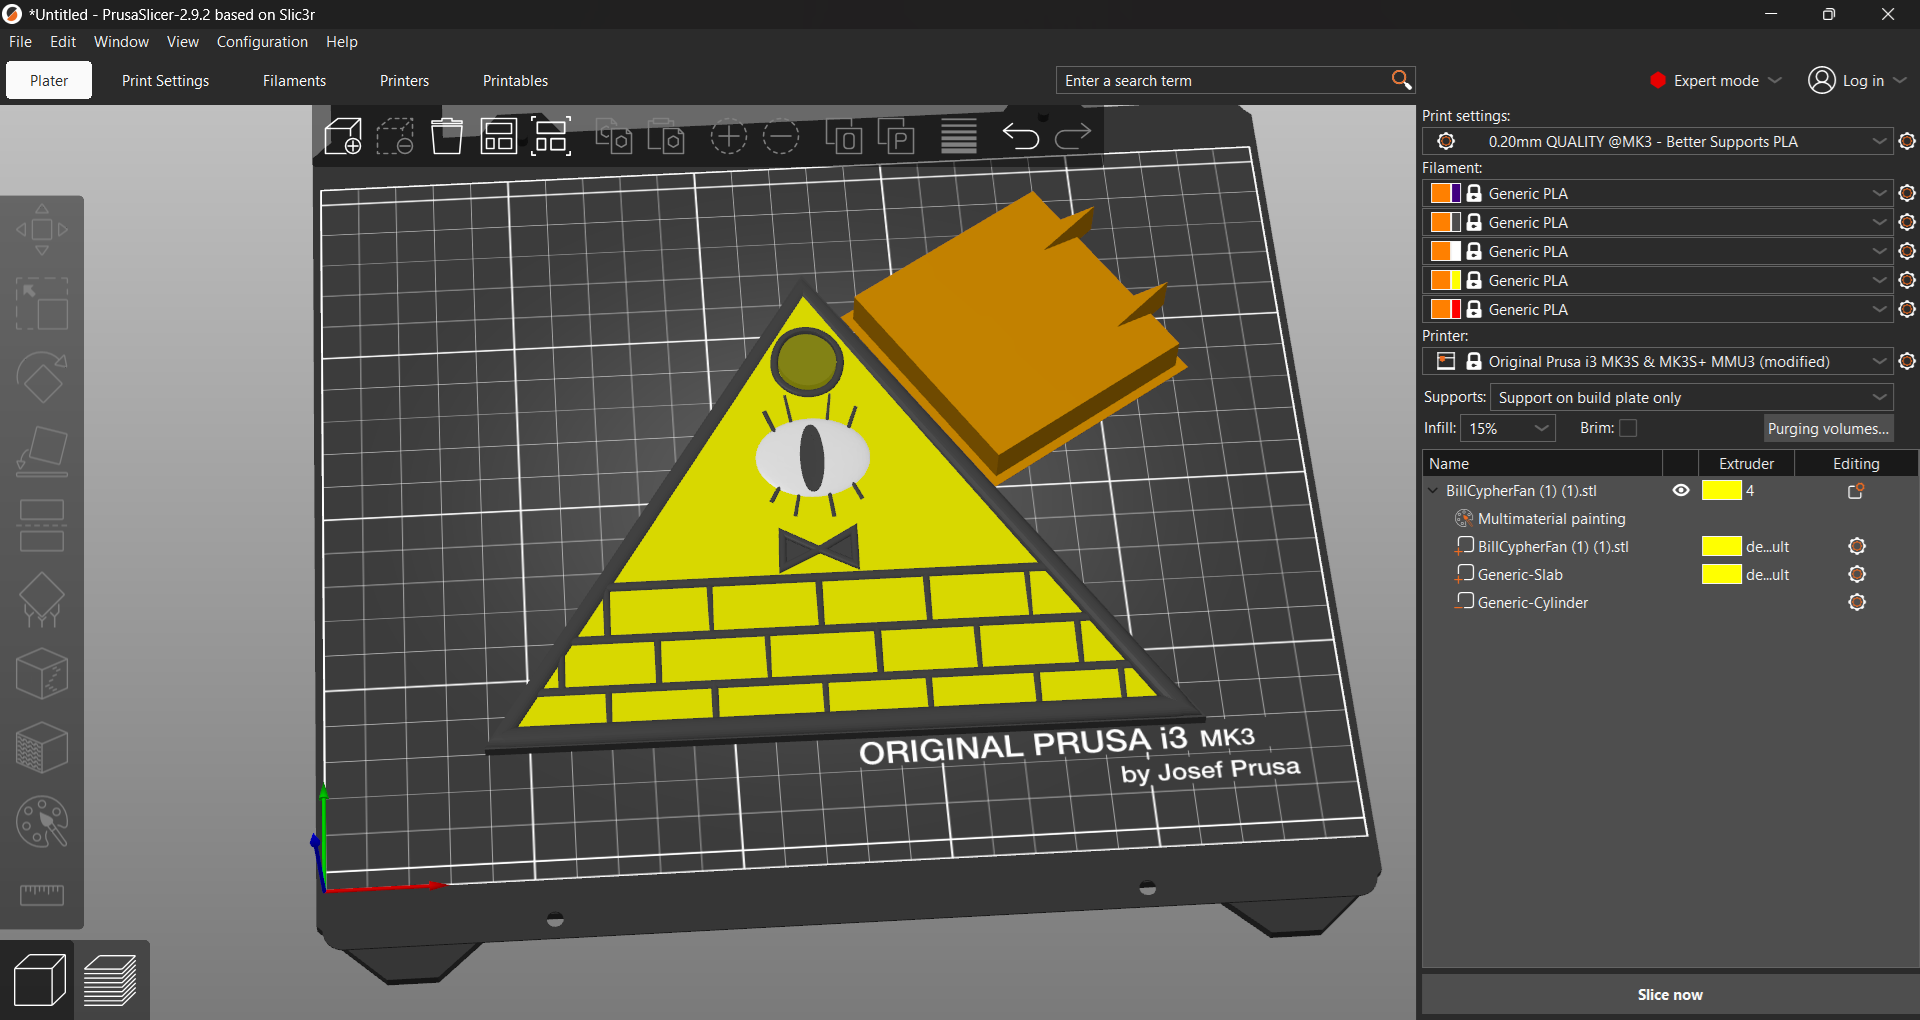This screenshot has width=1920, height=1020.
Task: Select the Cut tool in left sidebar
Action: 42,526
